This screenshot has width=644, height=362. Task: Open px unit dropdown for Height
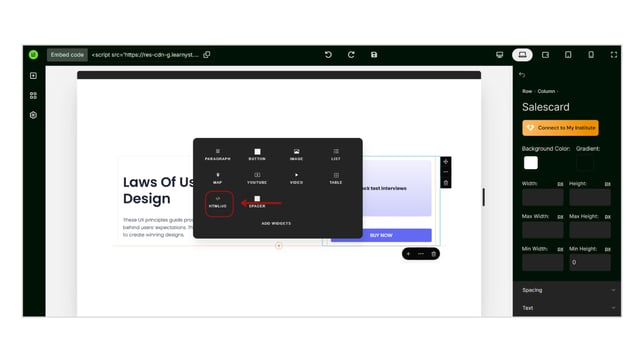[x=607, y=184]
